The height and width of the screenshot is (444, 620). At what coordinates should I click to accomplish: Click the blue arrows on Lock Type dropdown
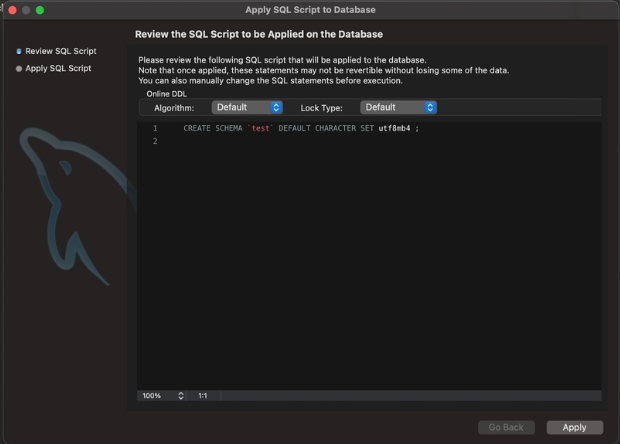pyautogui.click(x=430, y=107)
